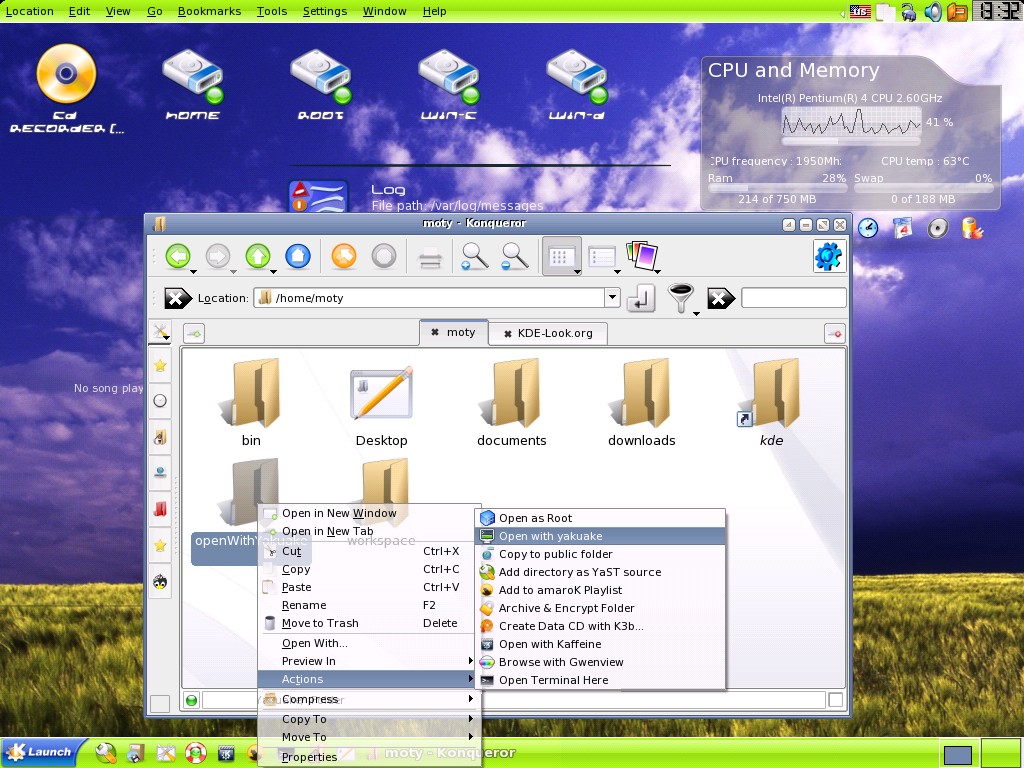Open the Back button history dropdown arrow
Screen dimensions: 1024x768
click(x=193, y=271)
